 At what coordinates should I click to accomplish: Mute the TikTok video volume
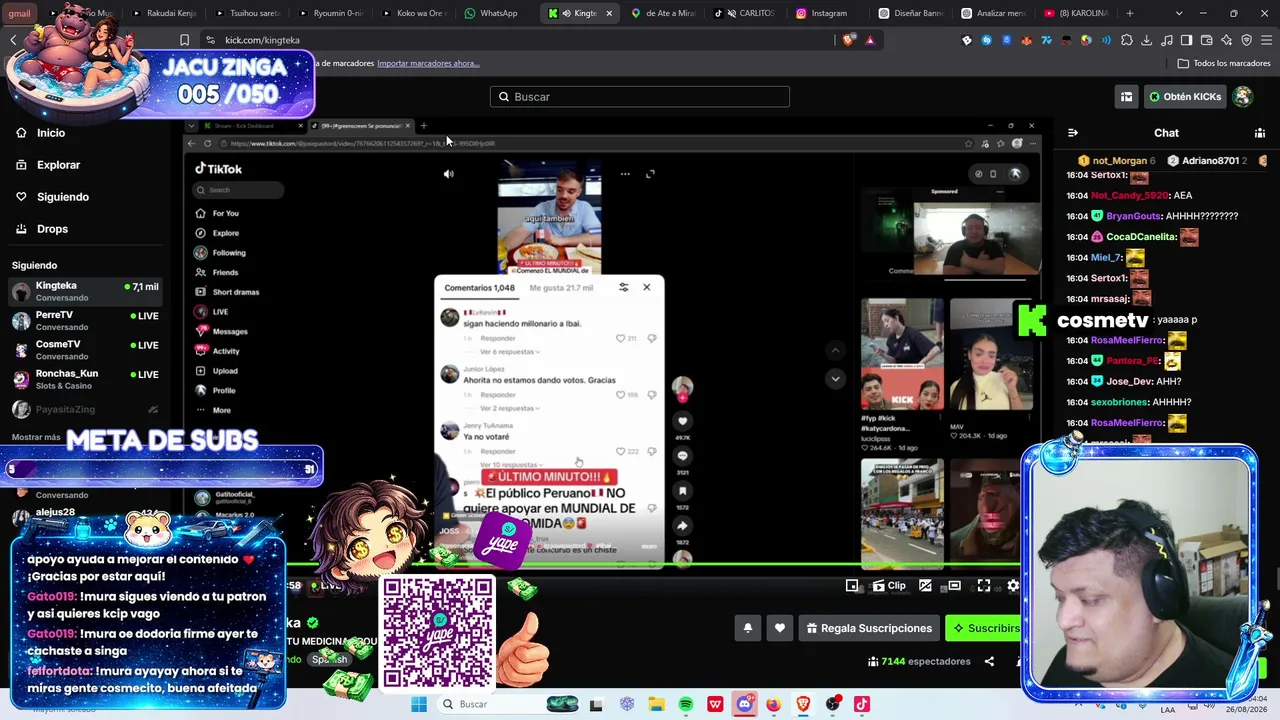coord(449,174)
